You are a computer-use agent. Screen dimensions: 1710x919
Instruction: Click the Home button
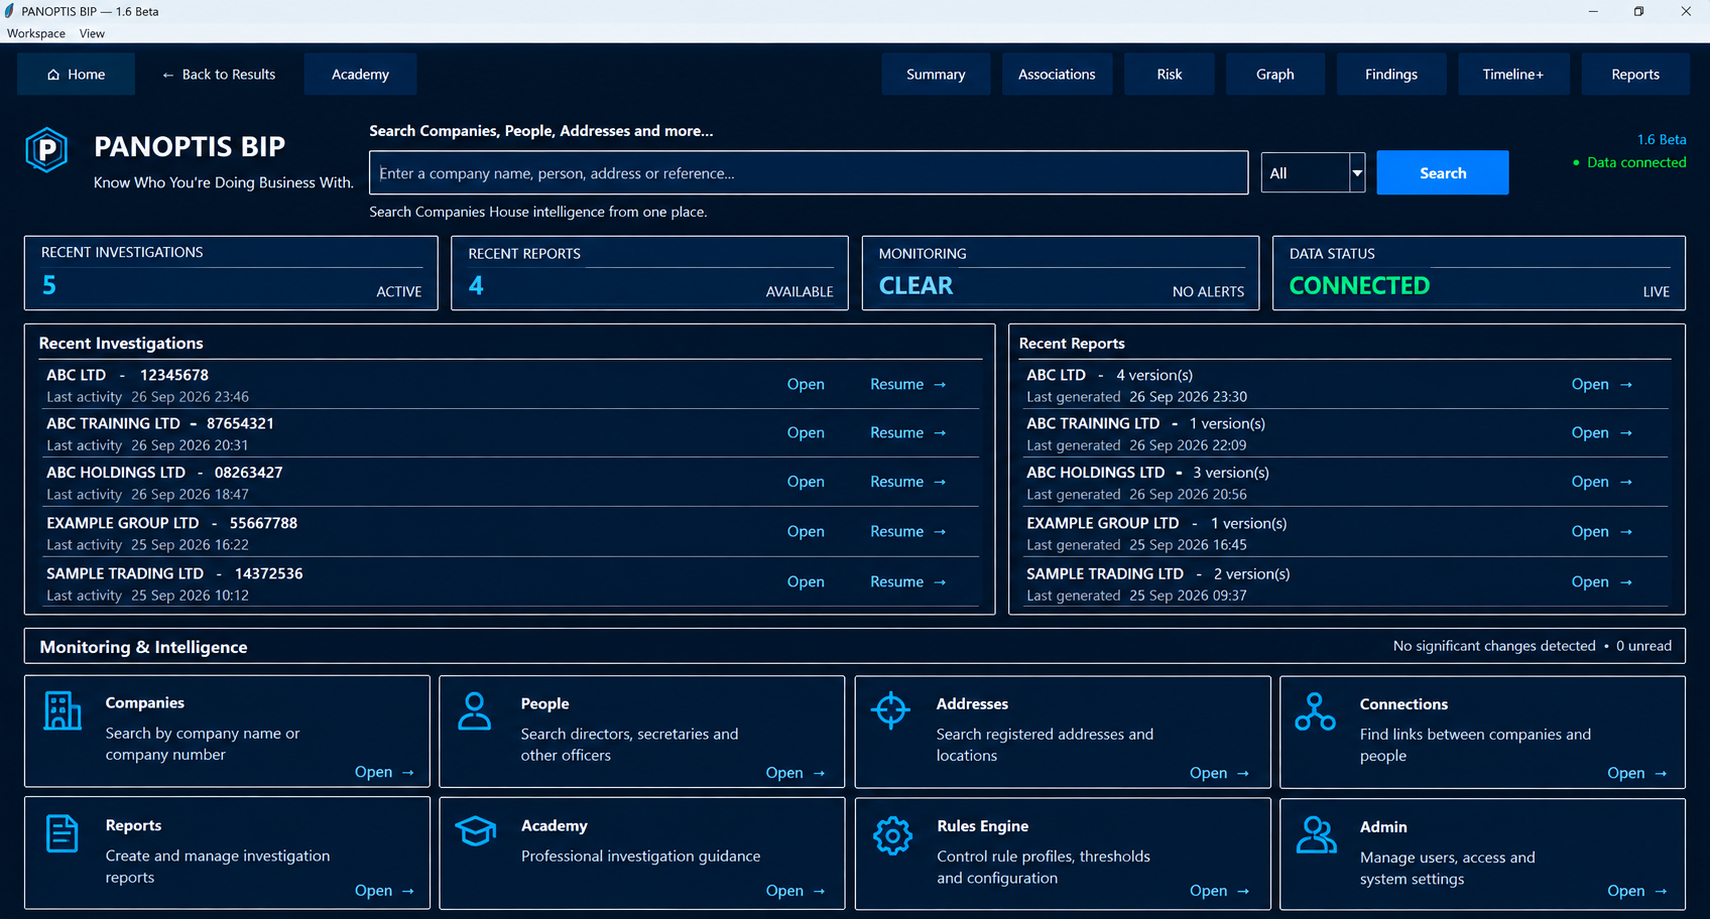(76, 74)
